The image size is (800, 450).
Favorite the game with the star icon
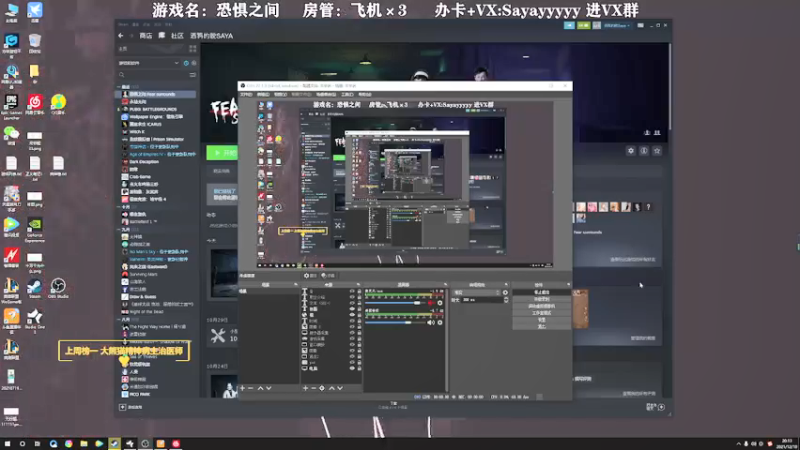(657, 151)
